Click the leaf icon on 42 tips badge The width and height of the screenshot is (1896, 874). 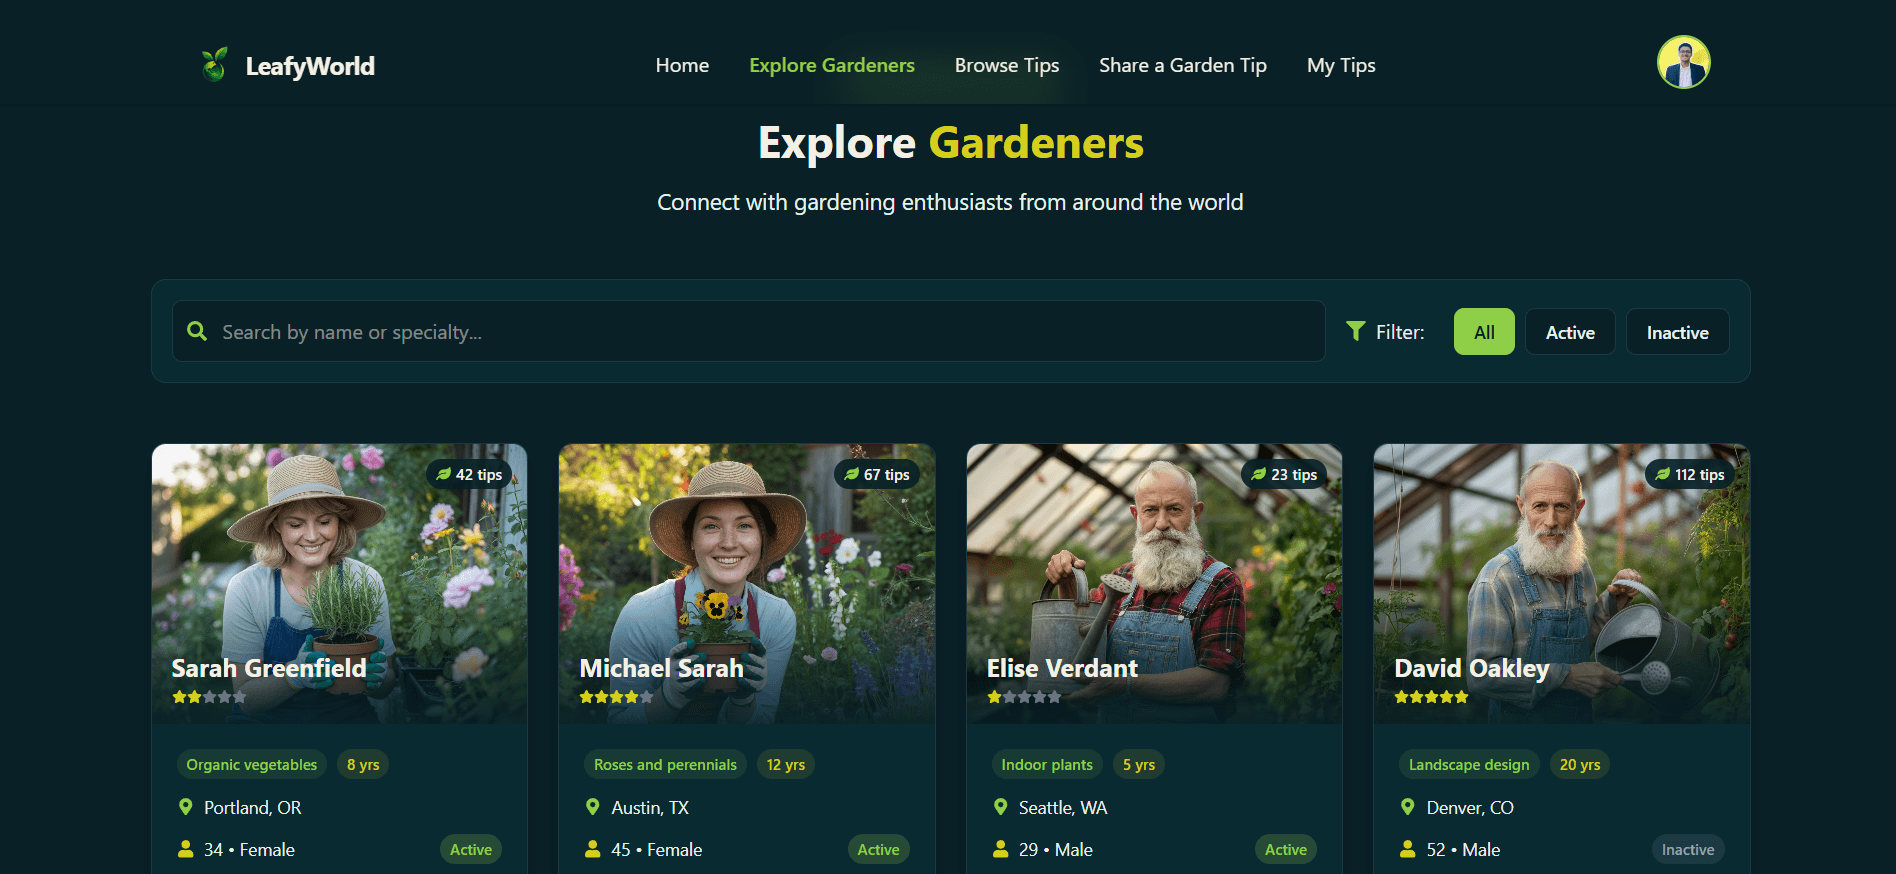[443, 475]
